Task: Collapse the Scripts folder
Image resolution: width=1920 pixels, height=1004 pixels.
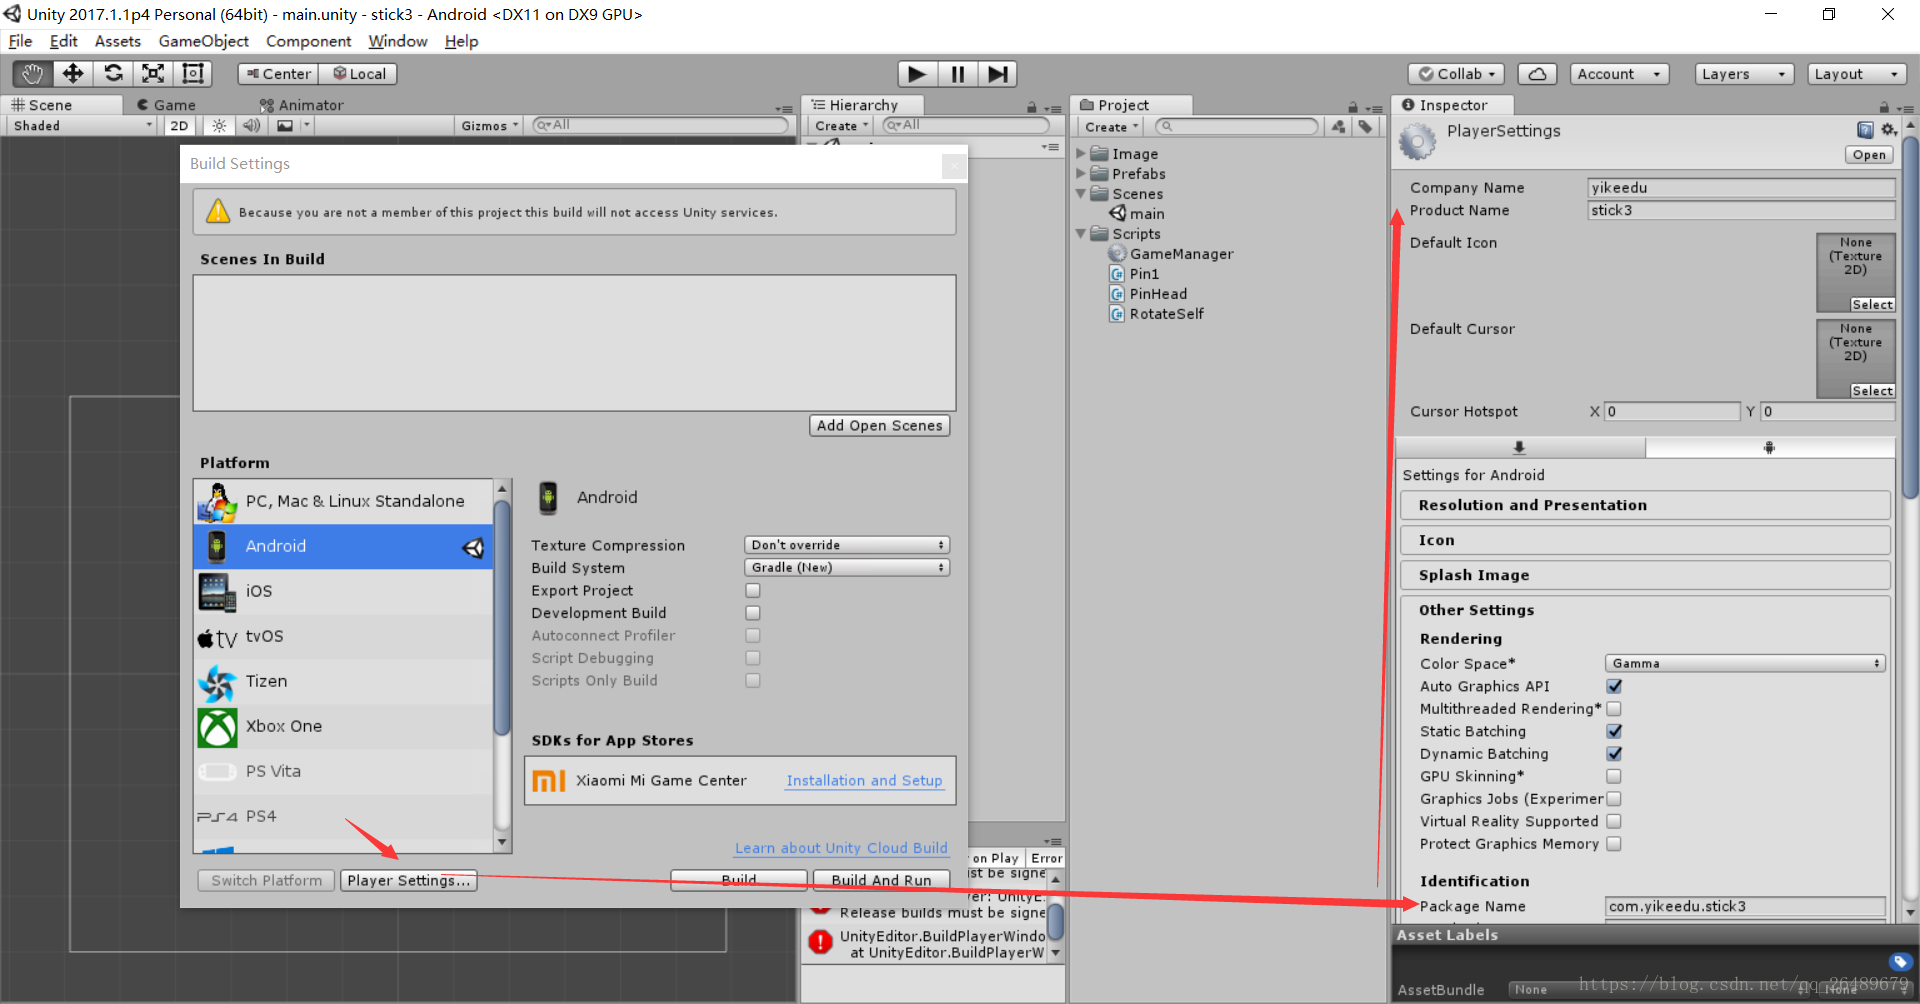Action: coord(1081,234)
